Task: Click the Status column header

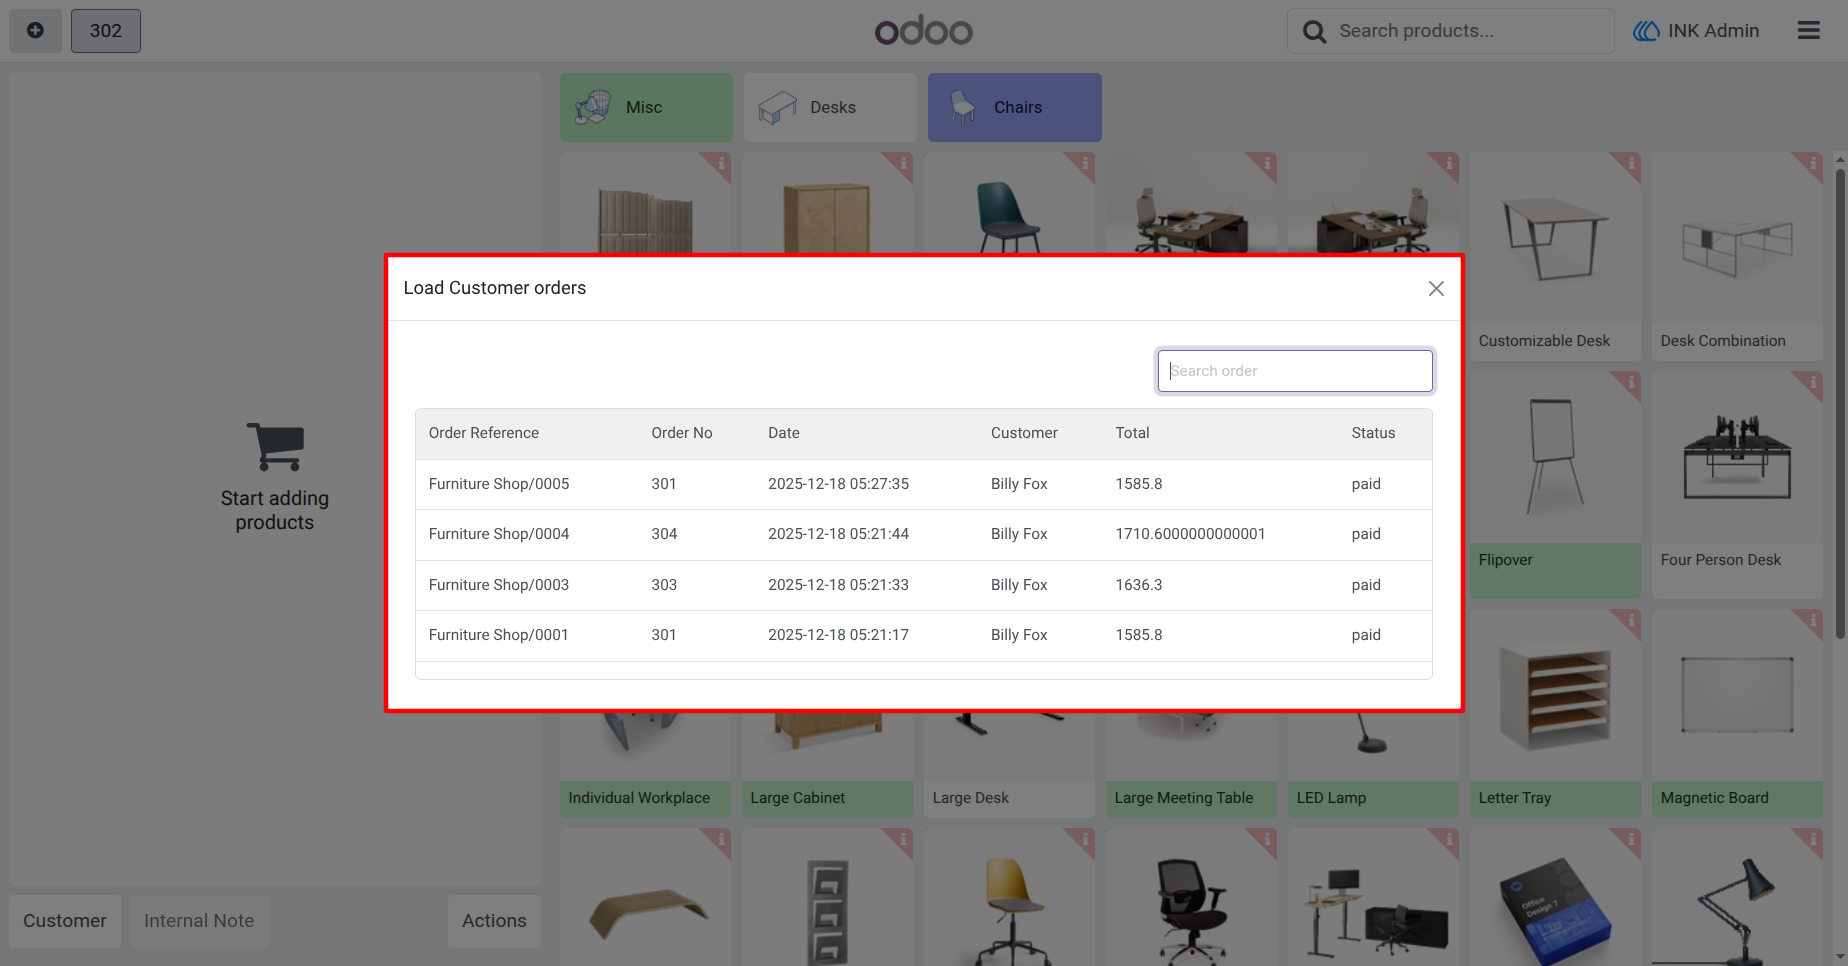Action: pyautogui.click(x=1373, y=433)
